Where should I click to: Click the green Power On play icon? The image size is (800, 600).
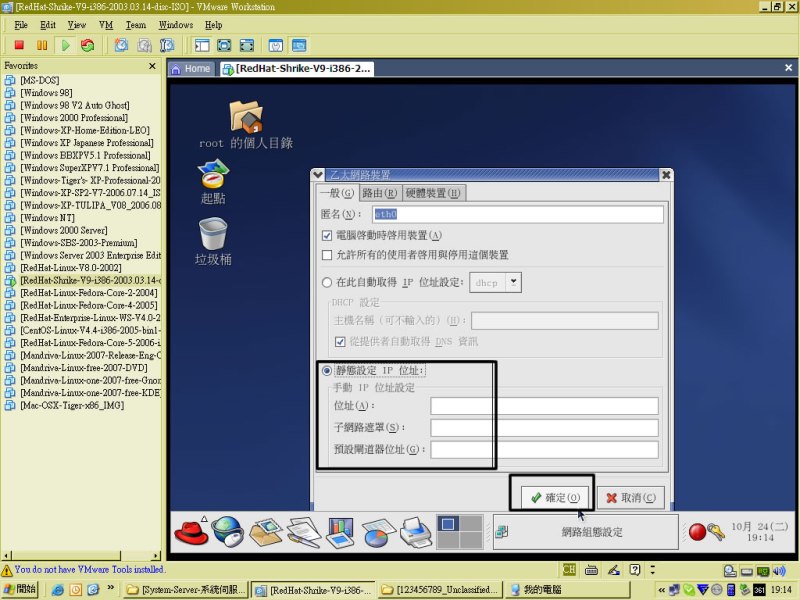point(65,45)
